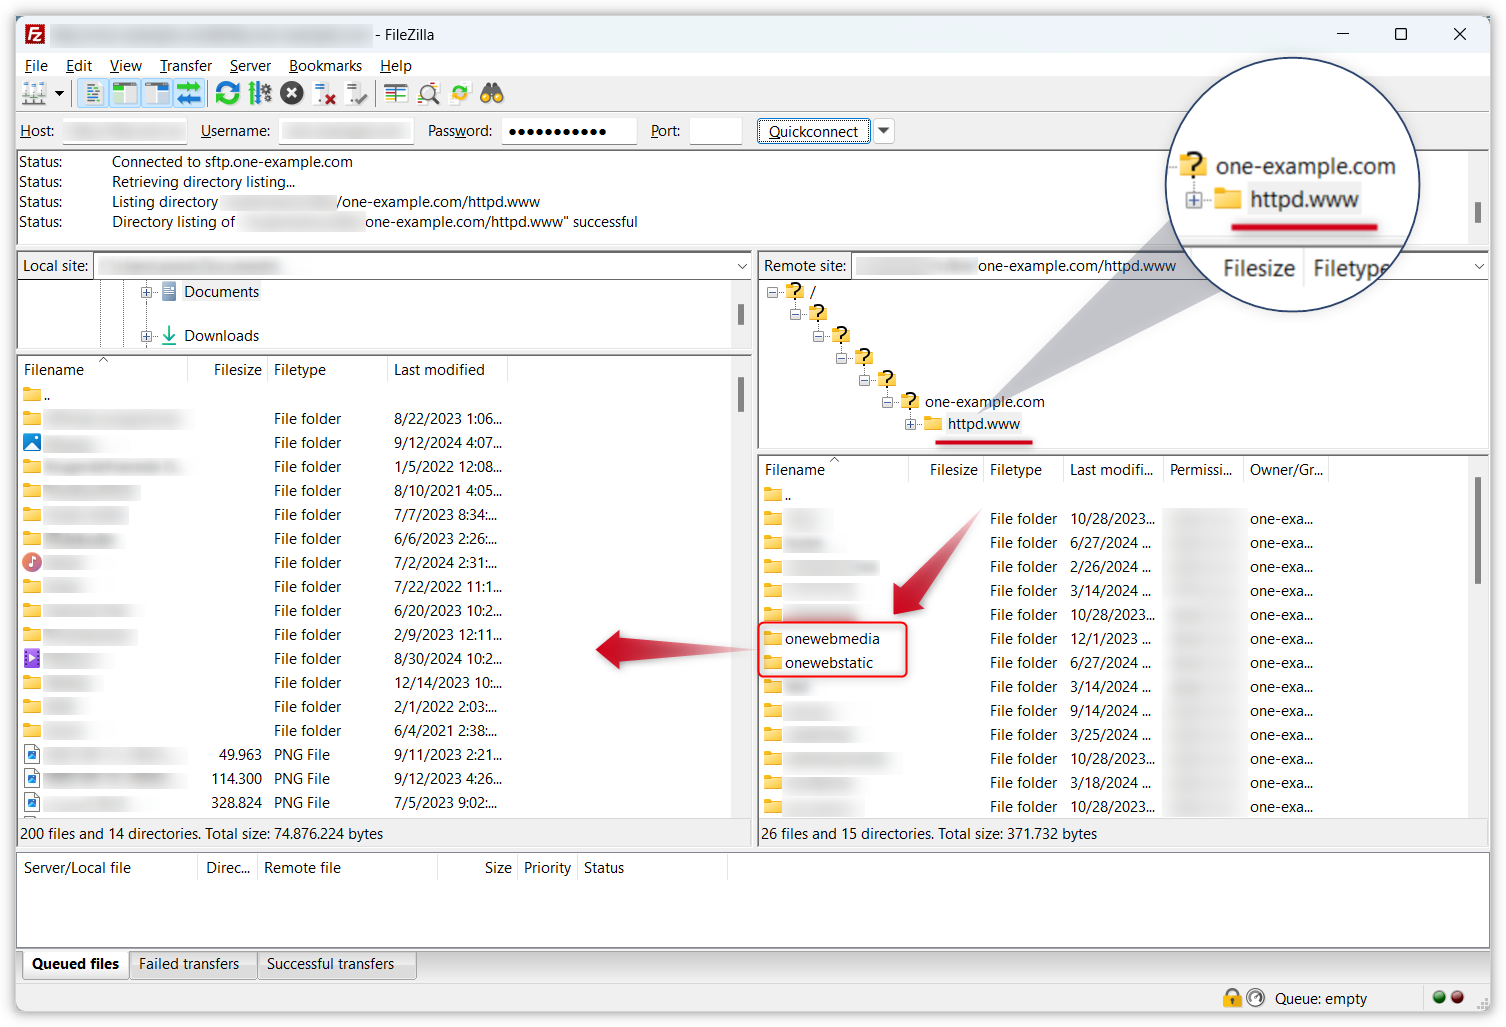Click binoculars file search icon
The width and height of the screenshot is (1506, 1027).
(x=492, y=94)
